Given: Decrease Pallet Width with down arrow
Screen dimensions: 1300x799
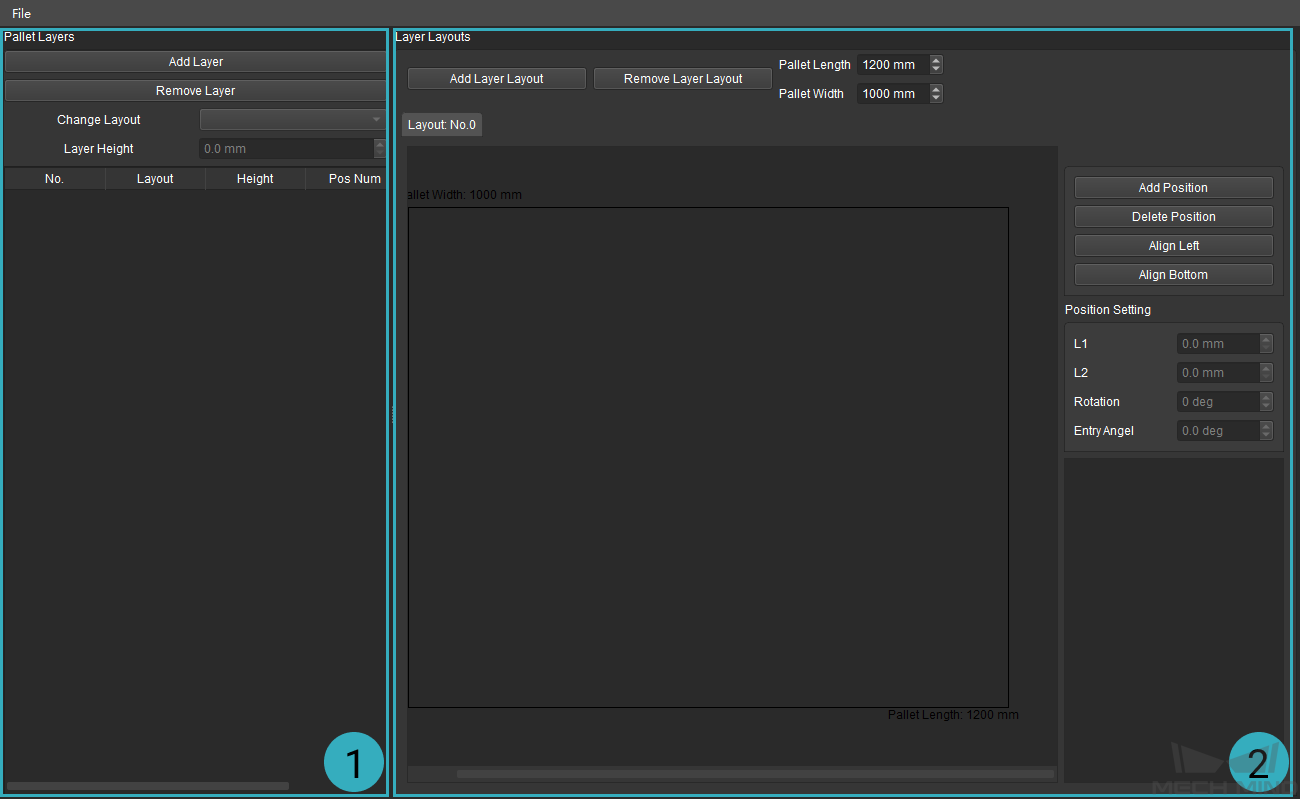Looking at the screenshot, I should pyautogui.click(x=936, y=98).
